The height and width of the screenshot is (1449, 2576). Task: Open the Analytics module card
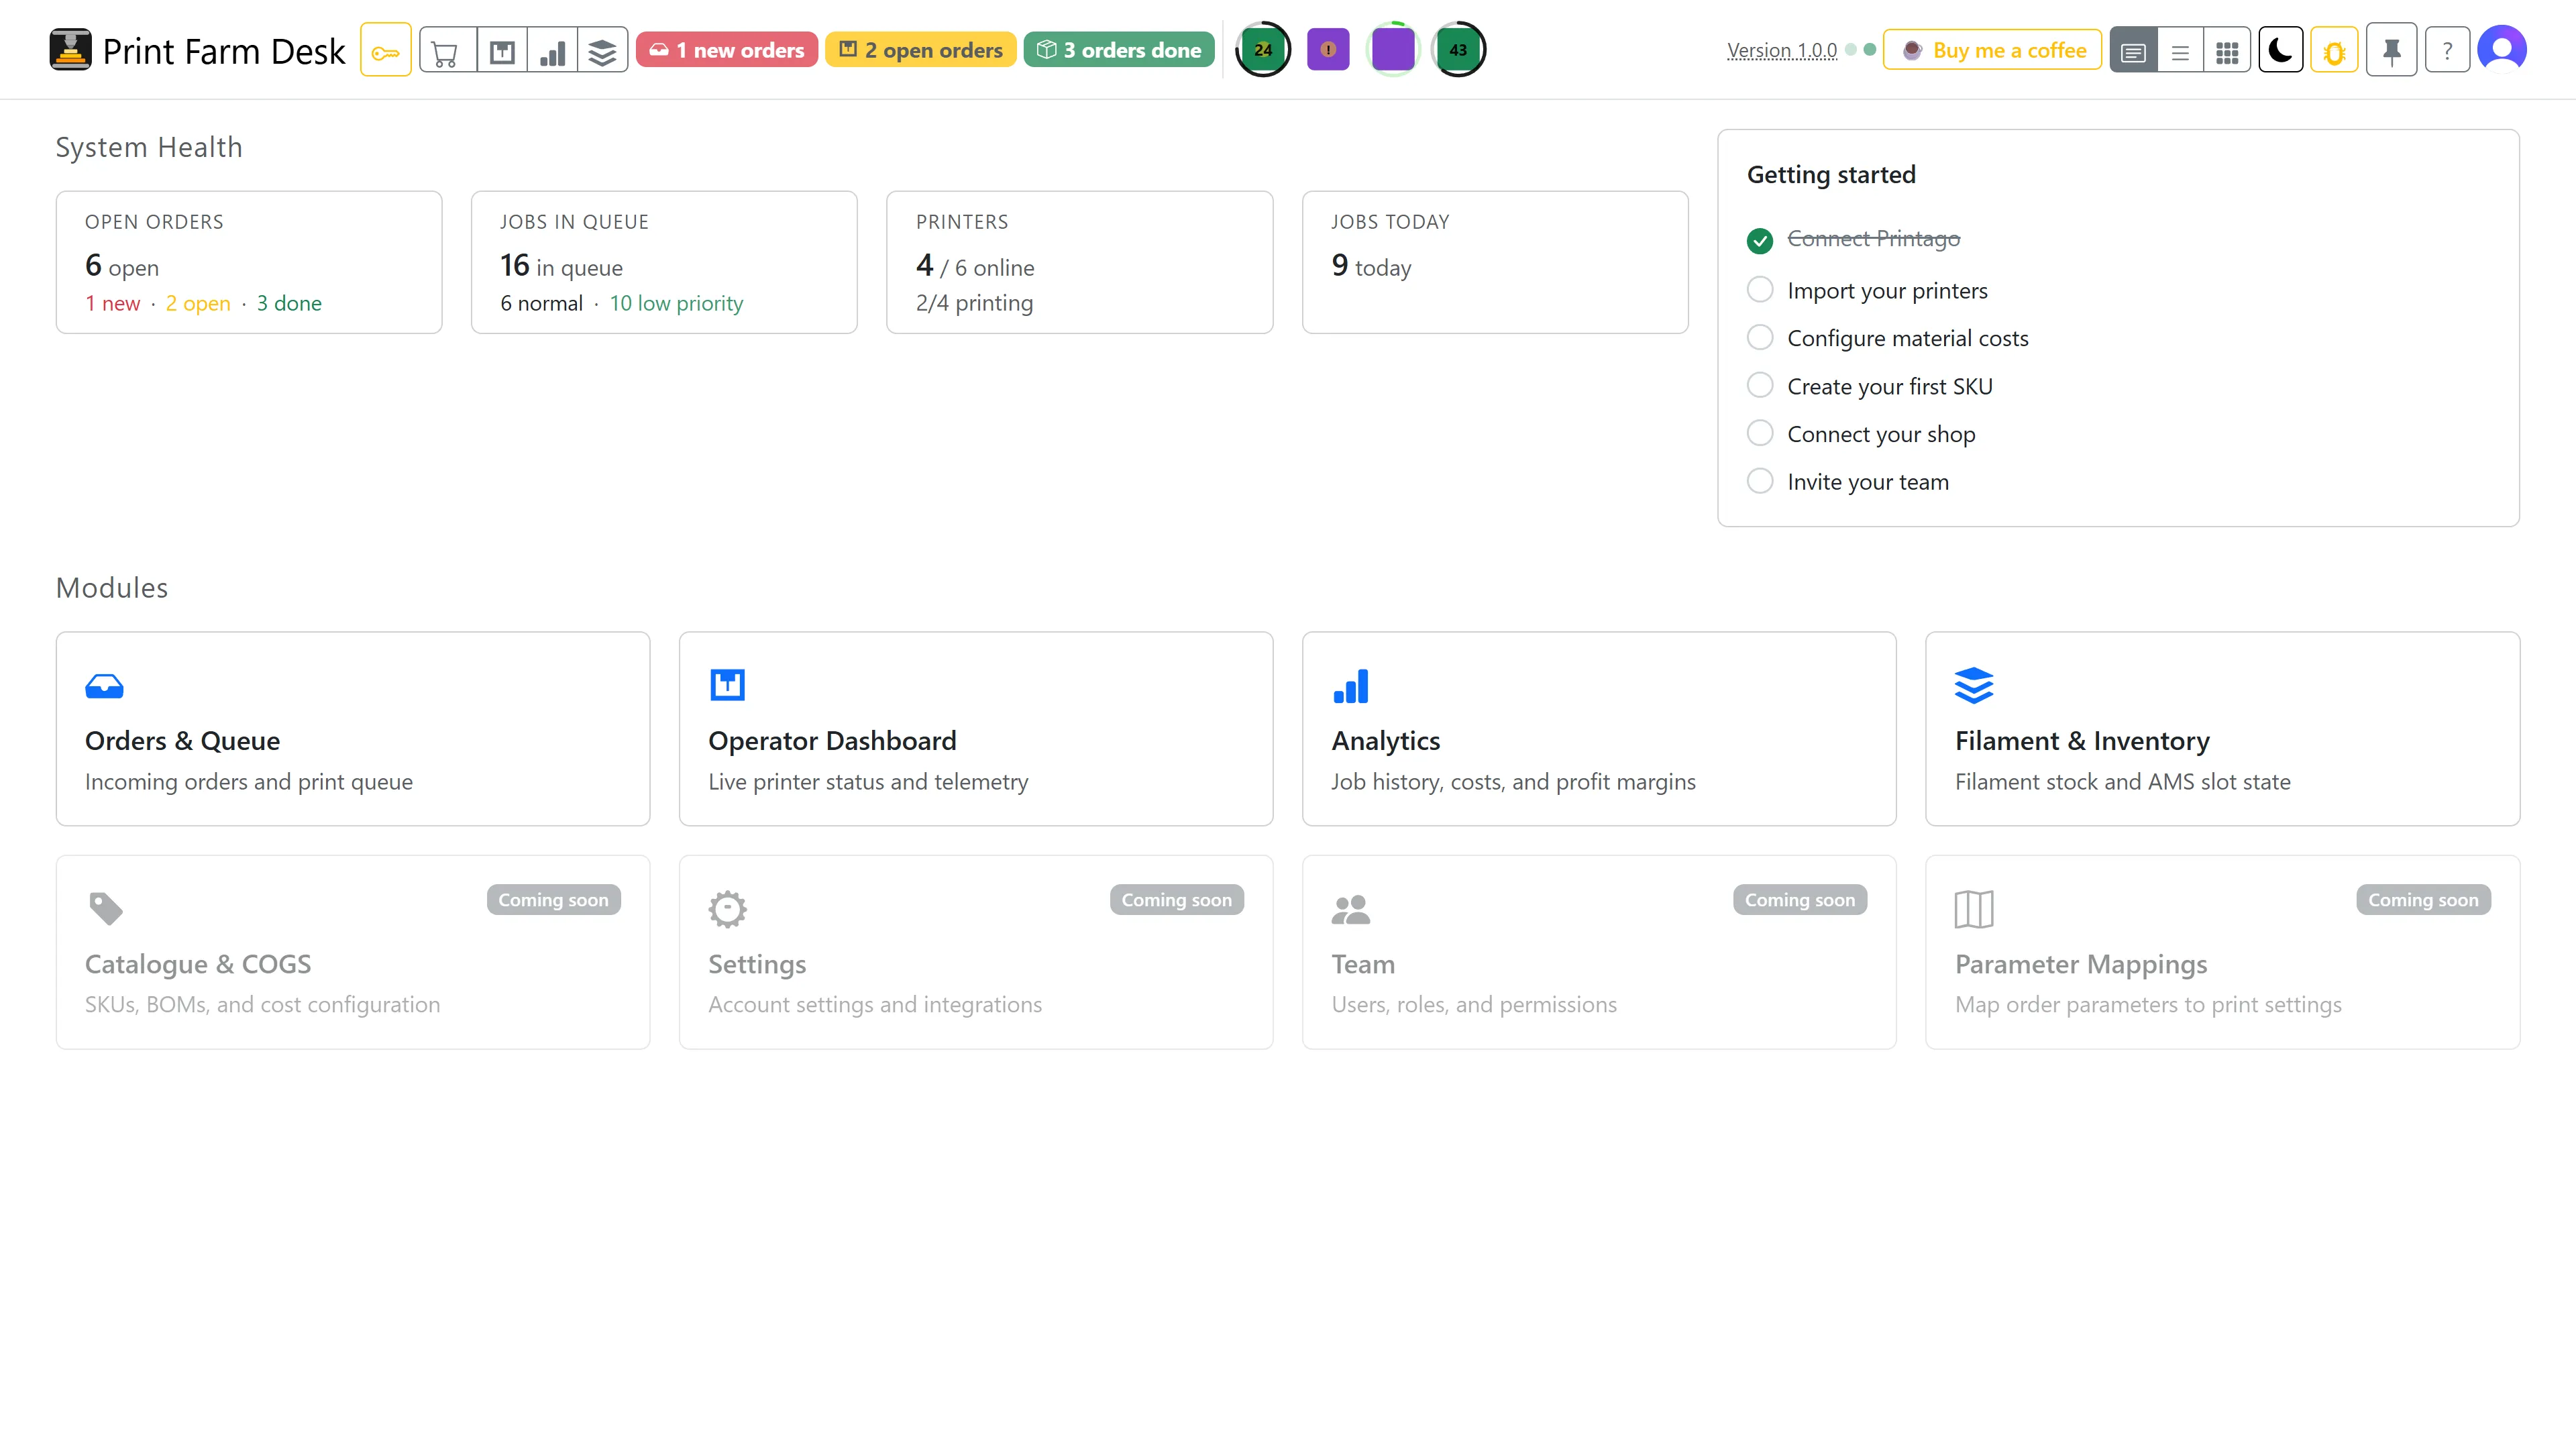[x=1599, y=728]
